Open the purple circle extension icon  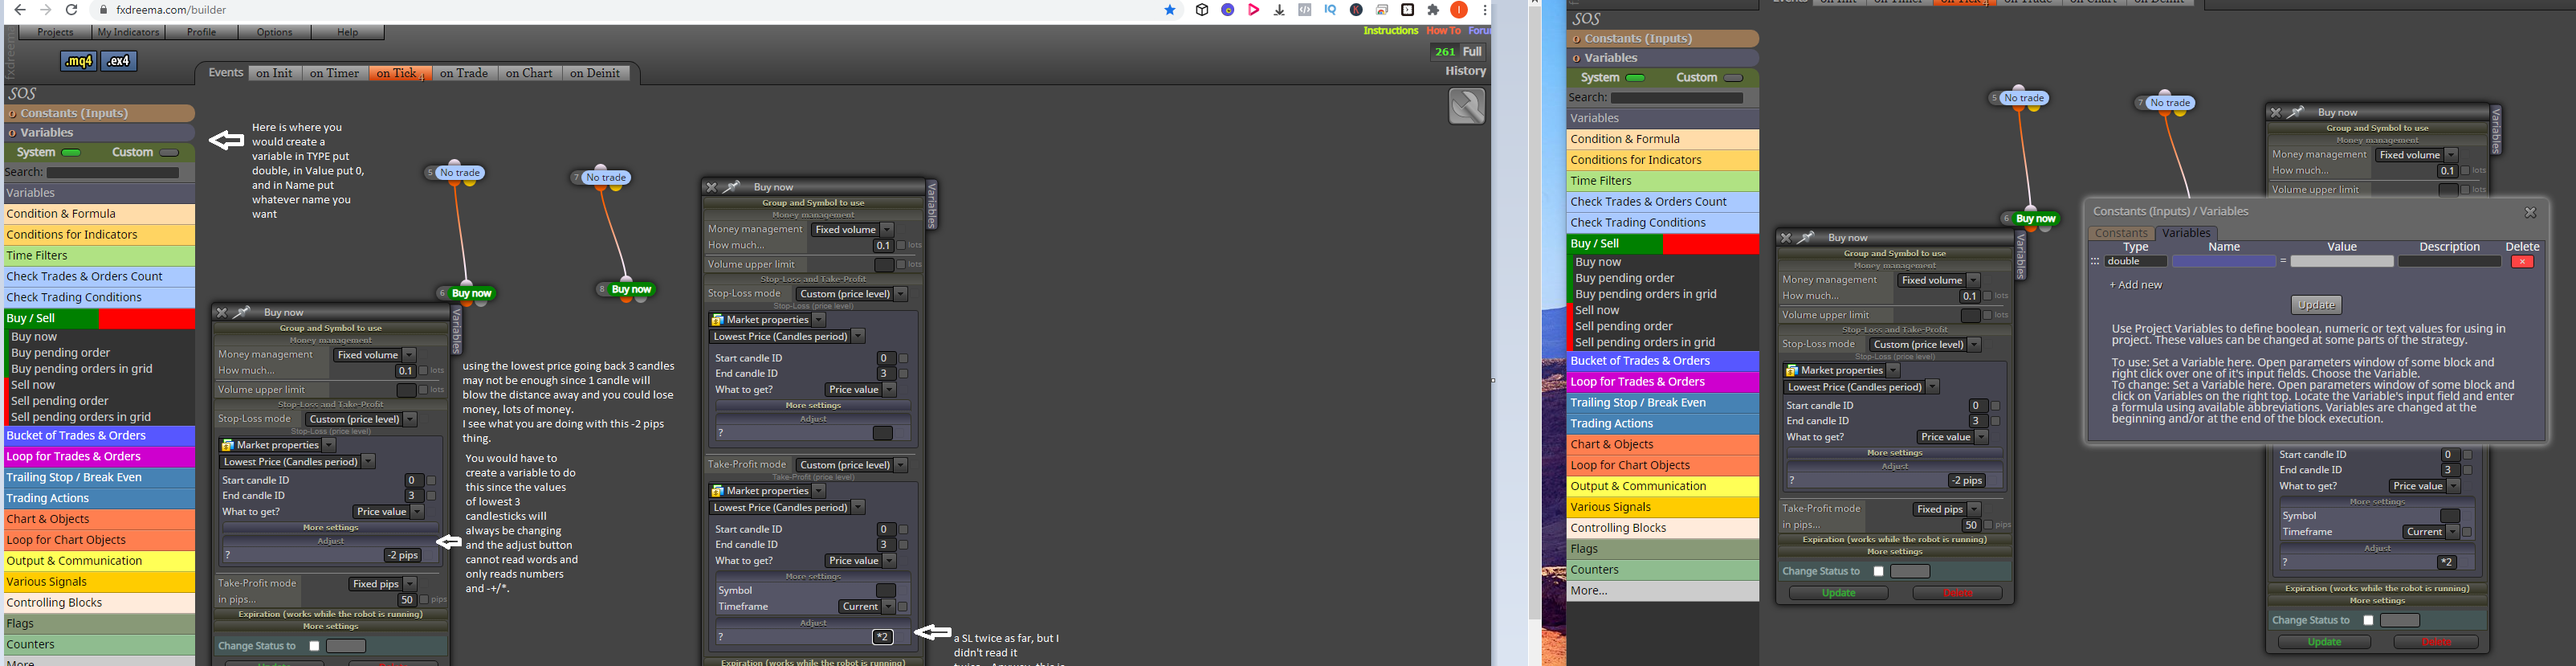coord(1228,10)
